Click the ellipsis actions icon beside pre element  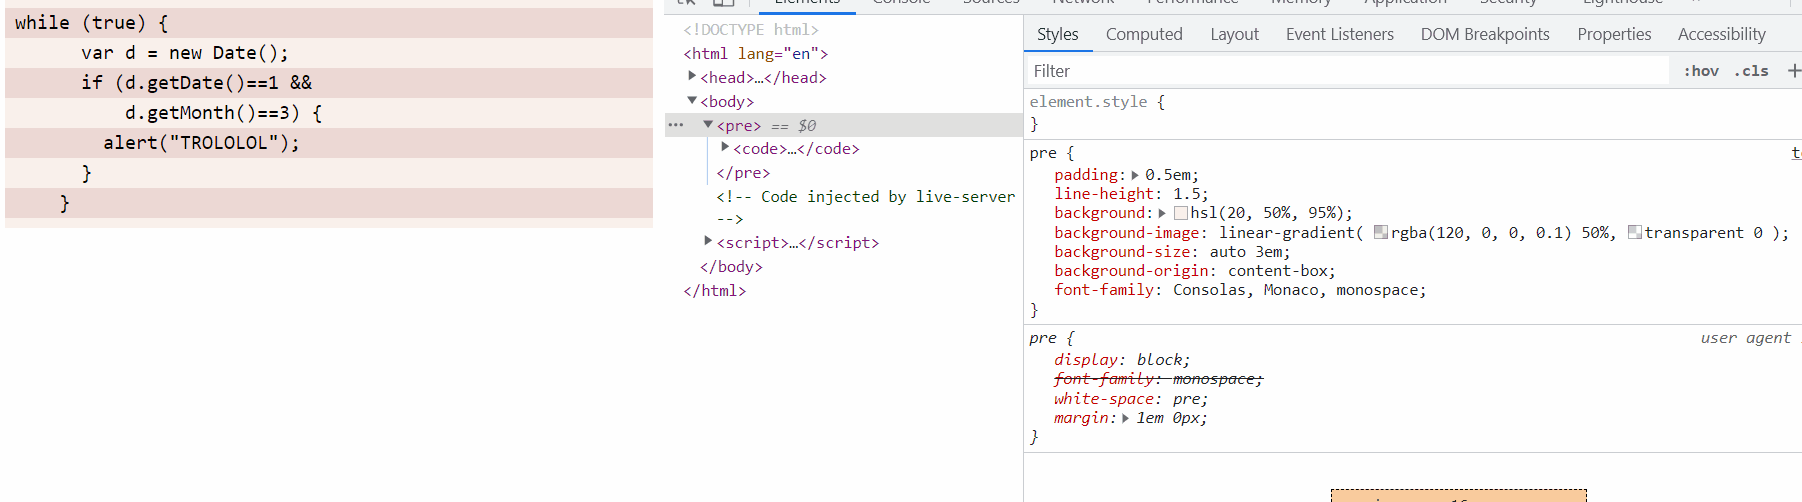[x=676, y=125]
